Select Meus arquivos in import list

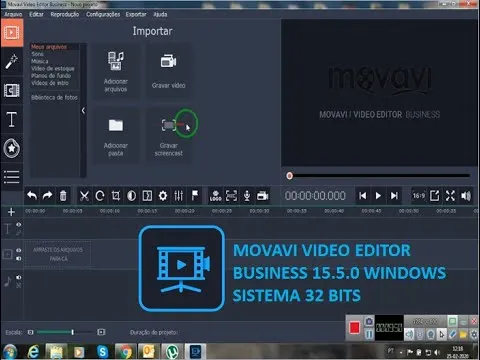point(49,47)
